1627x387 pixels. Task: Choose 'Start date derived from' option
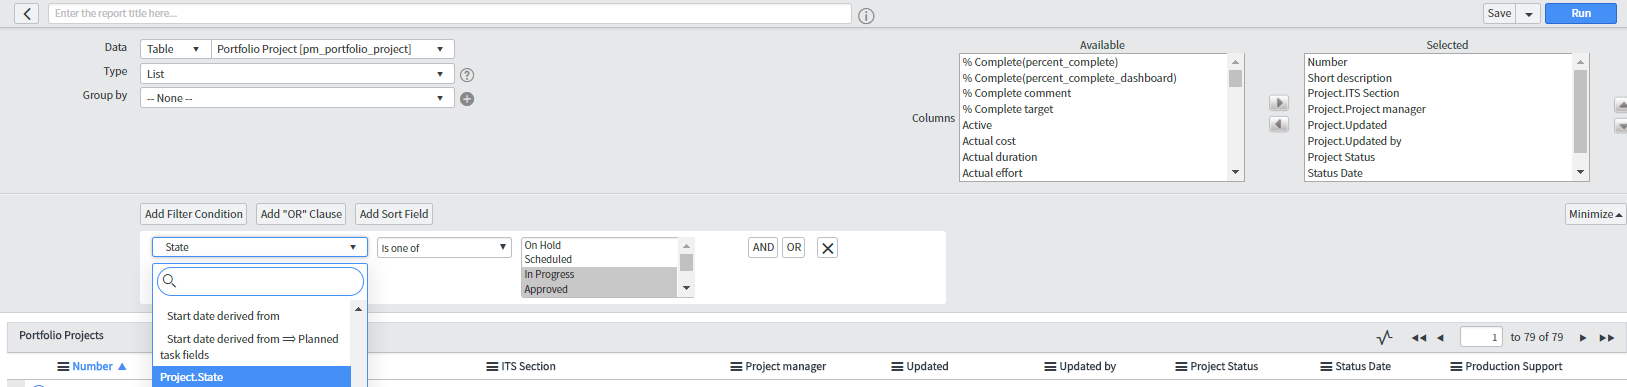223,316
